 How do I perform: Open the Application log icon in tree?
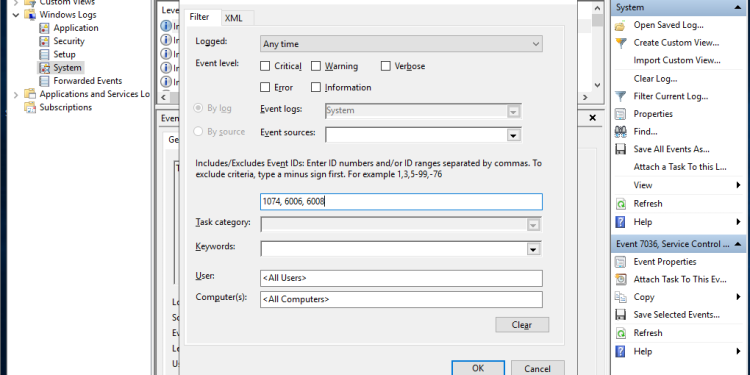[x=44, y=28]
